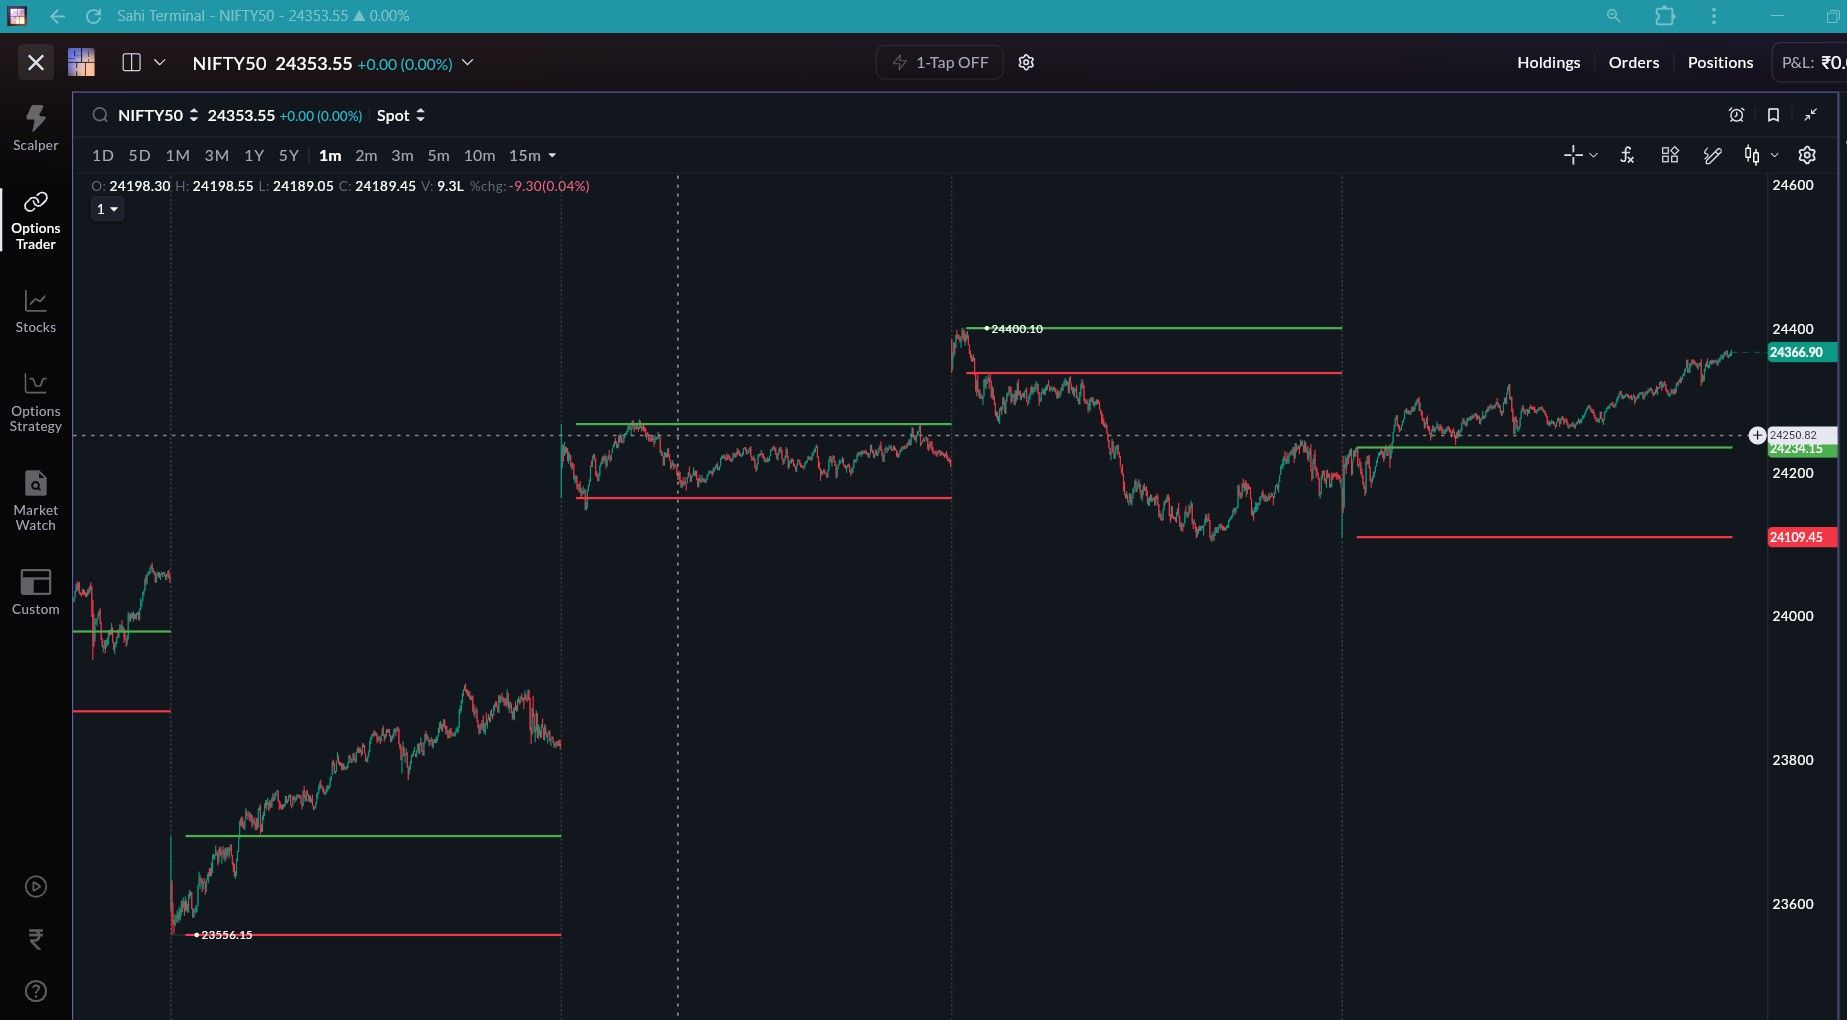1847x1020 pixels.
Task: Open the Options Strategy panel
Action: click(x=35, y=402)
